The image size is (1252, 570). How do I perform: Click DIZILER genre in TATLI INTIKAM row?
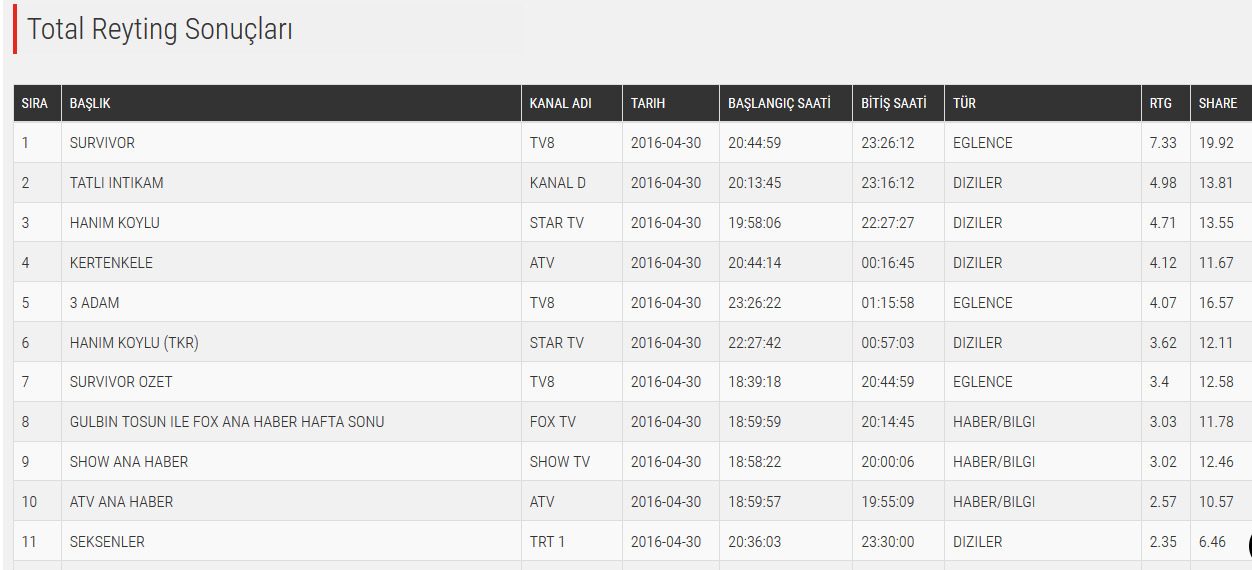coord(978,183)
